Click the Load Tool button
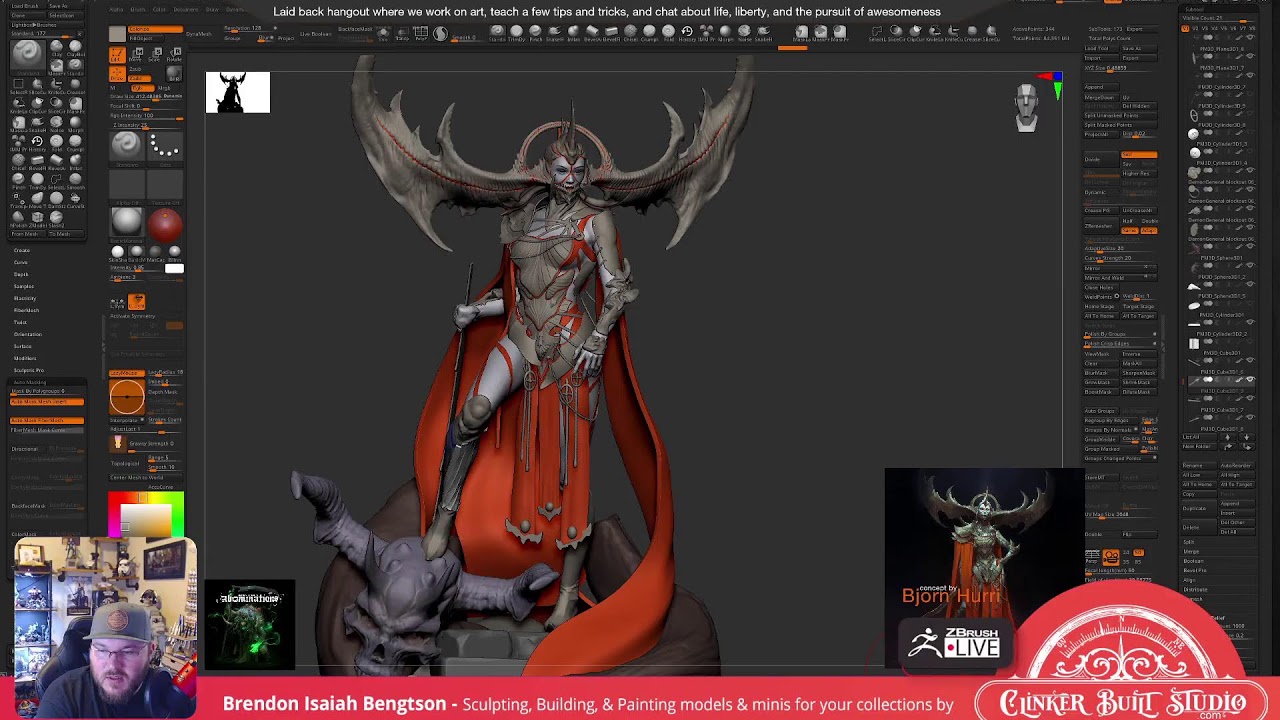Viewport: 1280px width, 720px height. pos(1101,48)
